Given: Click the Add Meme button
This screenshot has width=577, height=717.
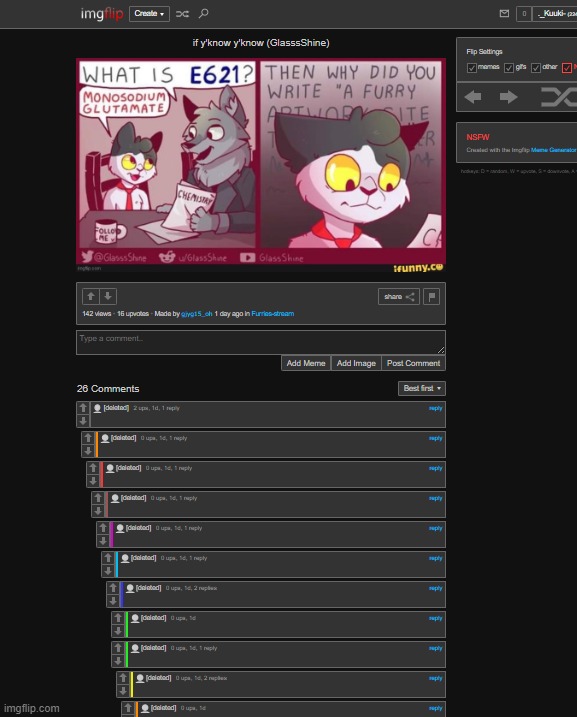Looking at the screenshot, I should 306,363.
